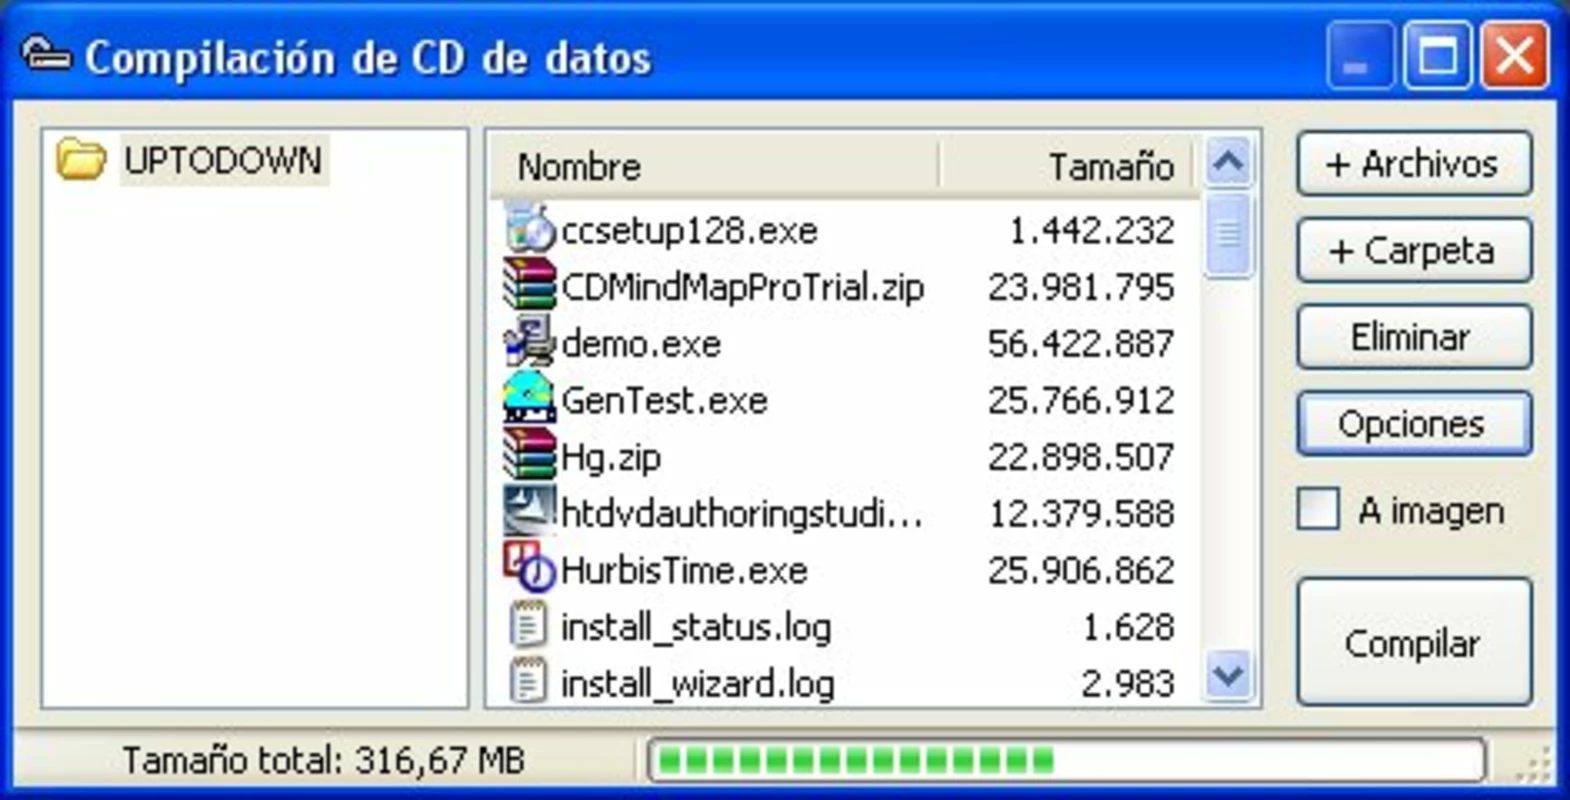This screenshot has height=800, width=1570.
Task: Select the ccsetup128.exe installer icon
Action: (529, 229)
